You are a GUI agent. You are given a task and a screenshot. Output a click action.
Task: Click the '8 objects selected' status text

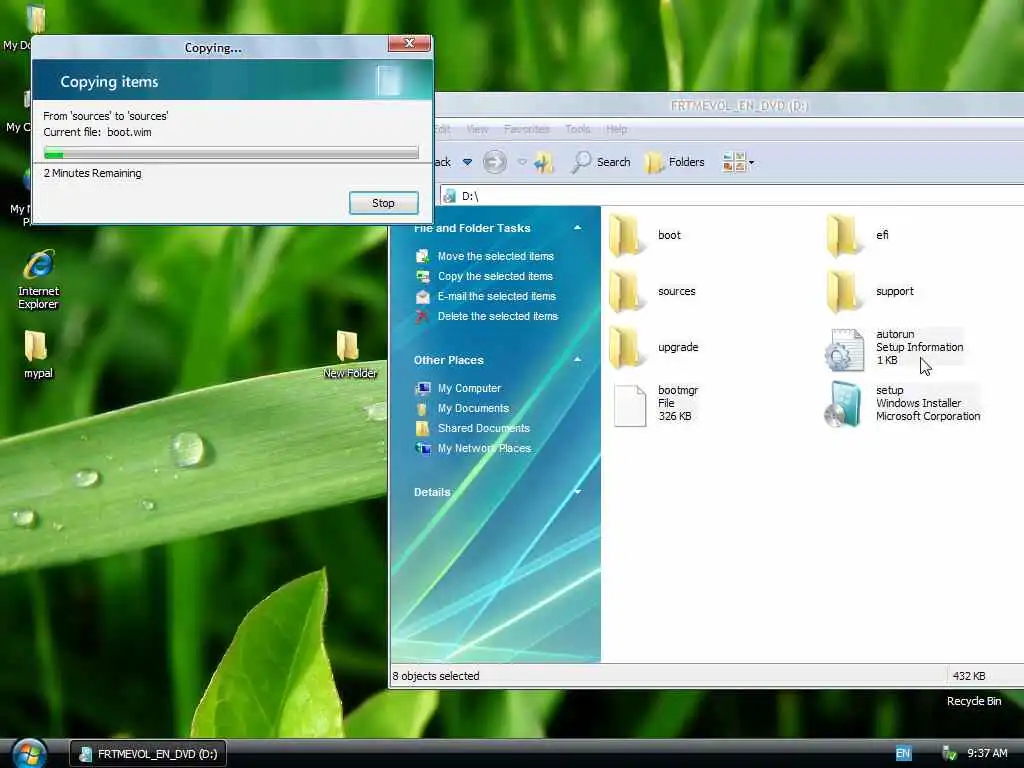[436, 676]
